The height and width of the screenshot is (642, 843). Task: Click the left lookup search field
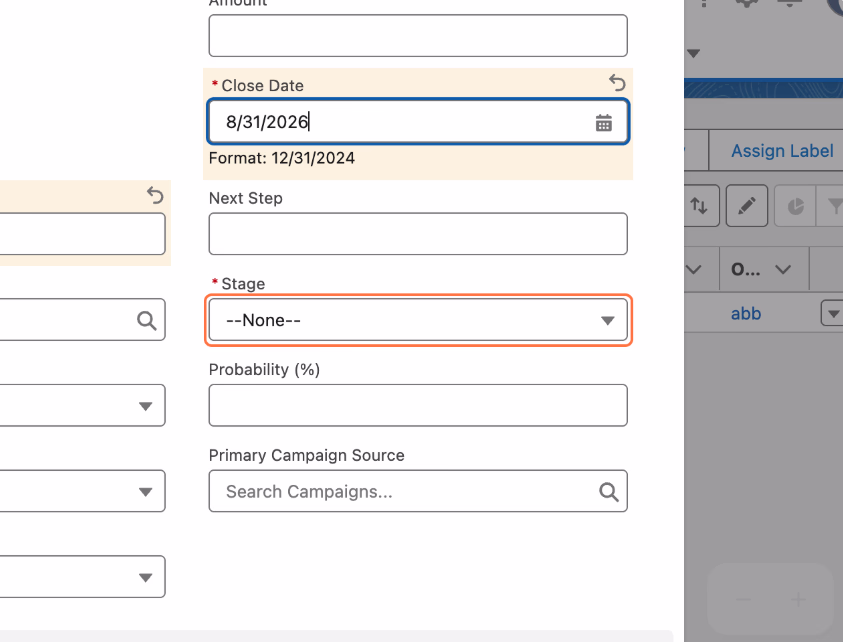[x=83, y=320]
